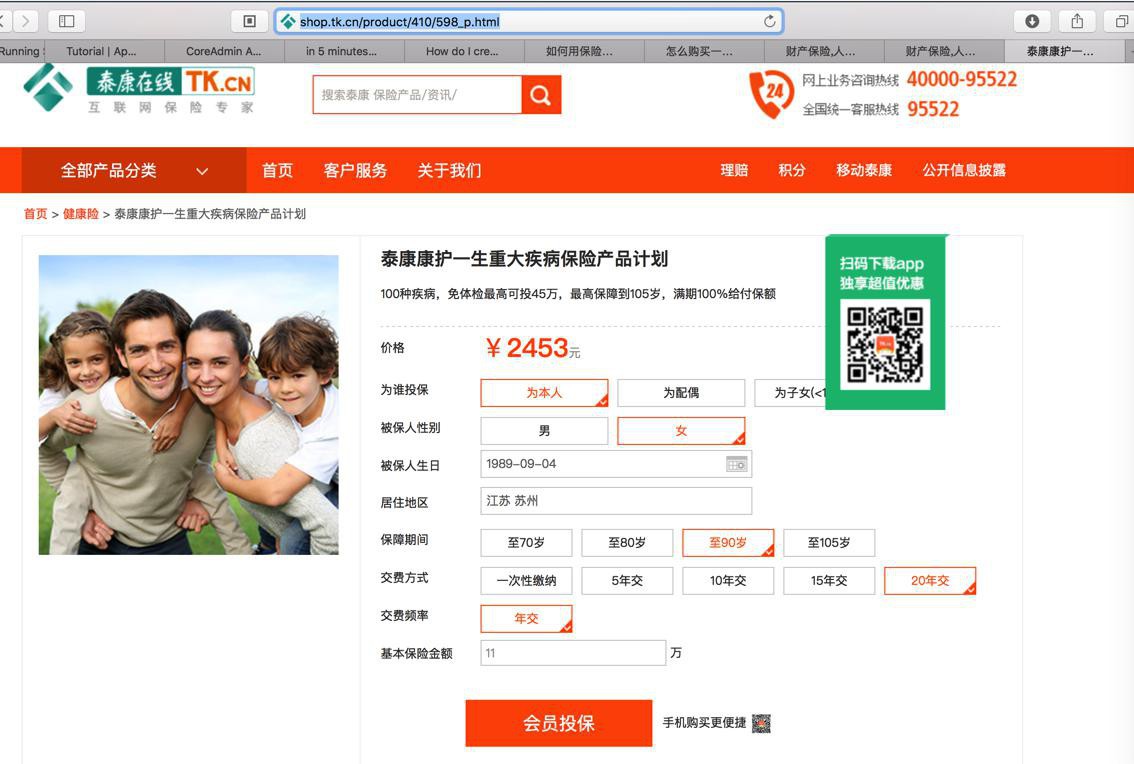Image resolution: width=1134 pixels, height=764 pixels.
Task: Select payment method 10年交
Action: [x=728, y=581]
